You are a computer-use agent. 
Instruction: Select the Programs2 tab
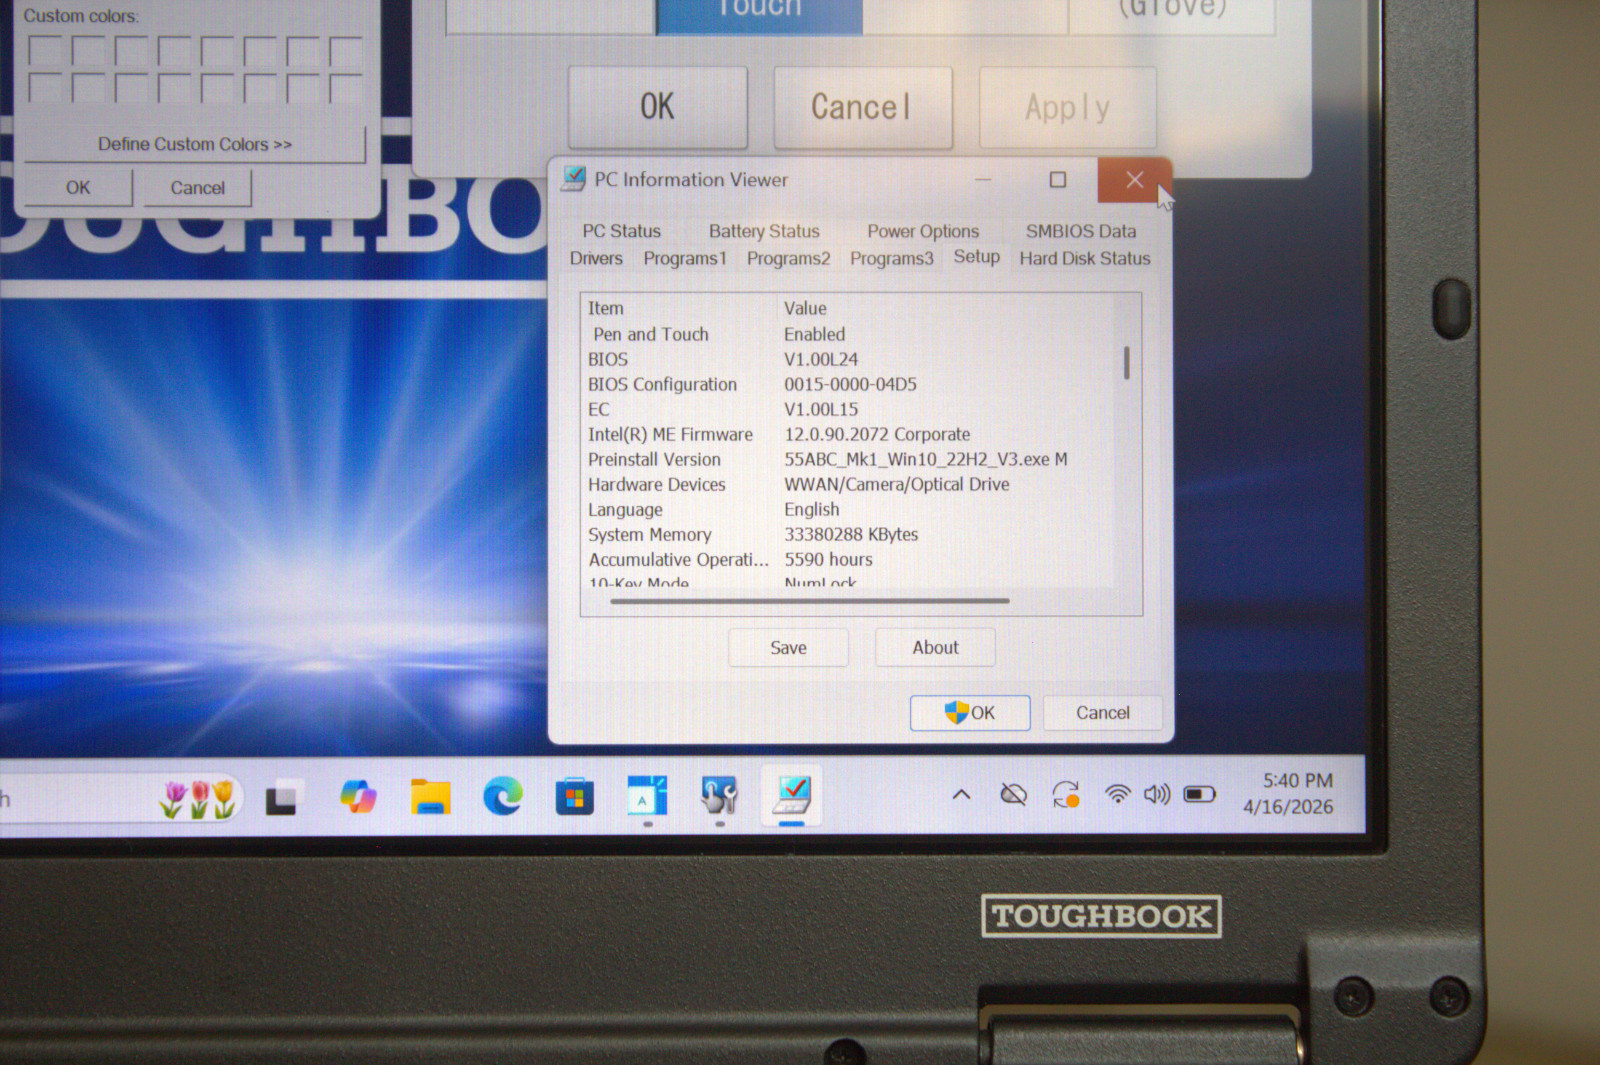click(788, 258)
